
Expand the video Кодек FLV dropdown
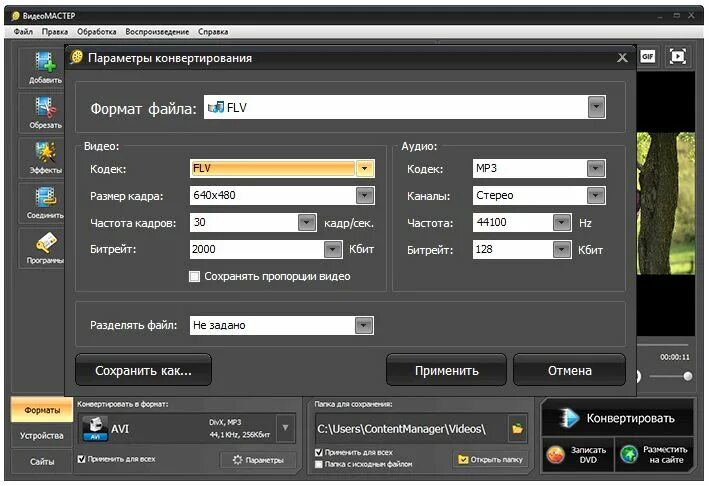(364, 169)
